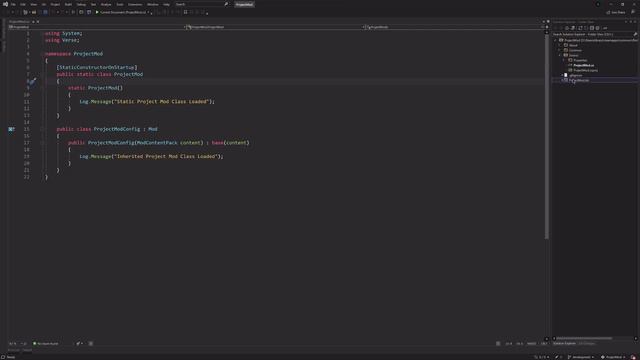Click the pending changes pencil icon in status bar
Screen dimensions: 640x360
pyautogui.click(x=557, y=357)
